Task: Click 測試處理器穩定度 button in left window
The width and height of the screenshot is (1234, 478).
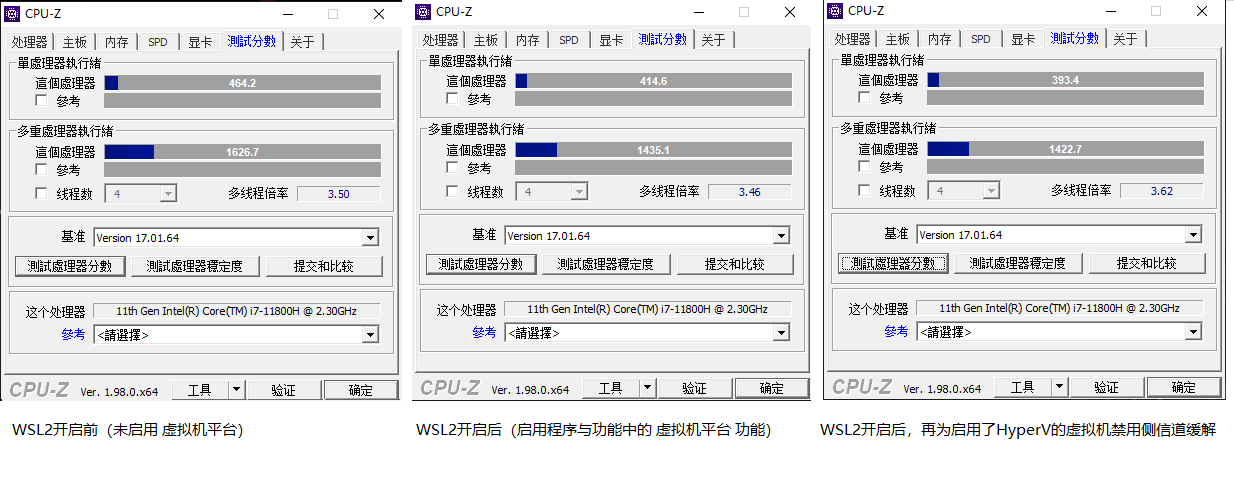Action: (x=194, y=266)
